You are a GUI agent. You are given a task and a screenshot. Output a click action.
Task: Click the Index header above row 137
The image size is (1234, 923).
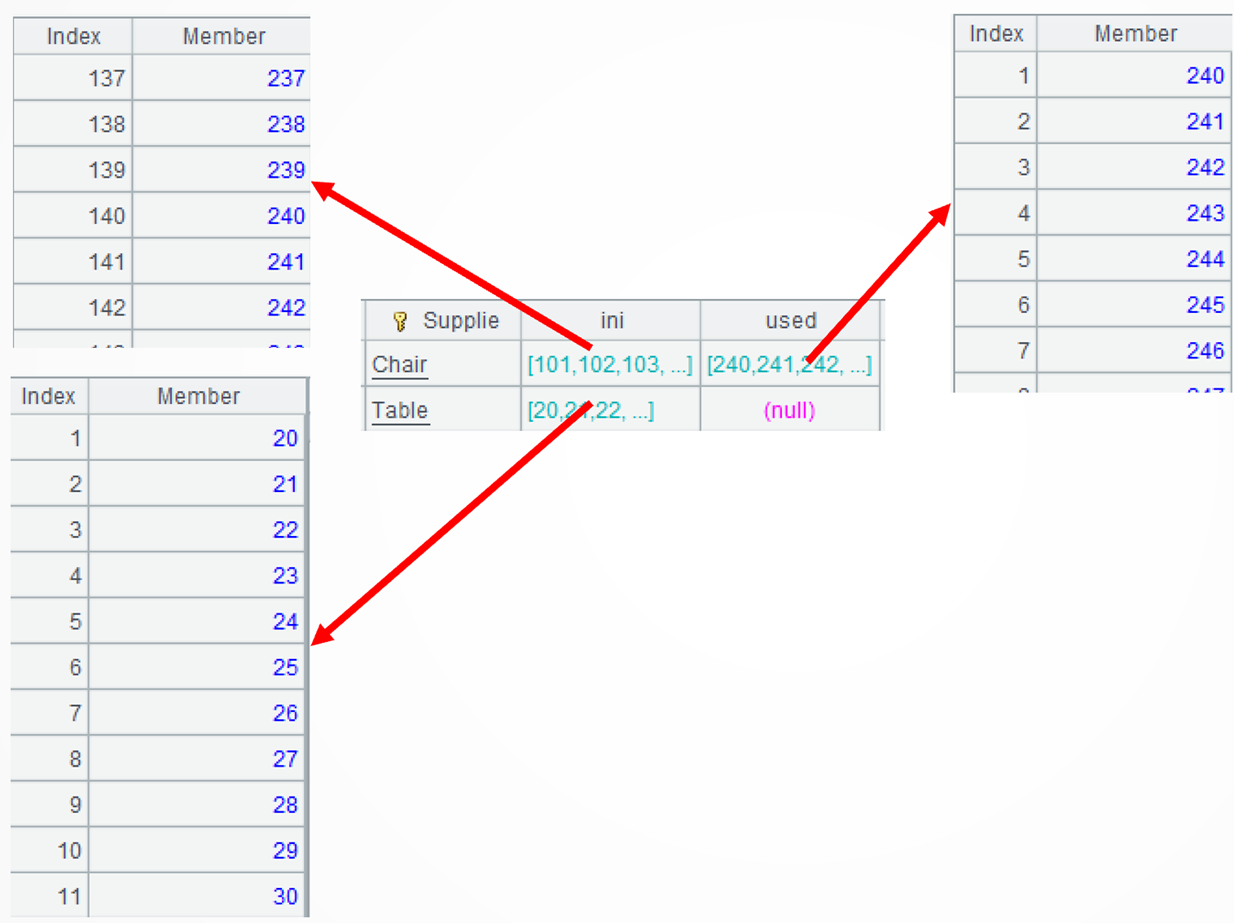point(73,36)
